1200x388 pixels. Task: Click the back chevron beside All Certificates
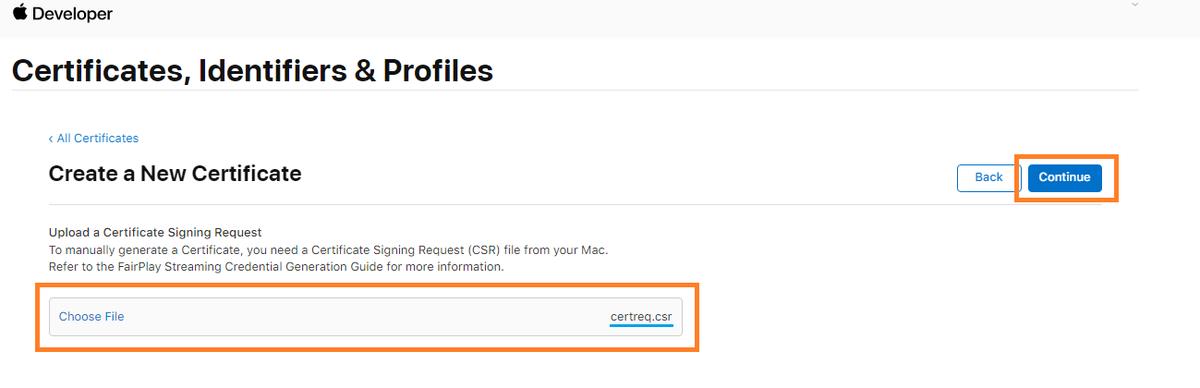coord(51,139)
